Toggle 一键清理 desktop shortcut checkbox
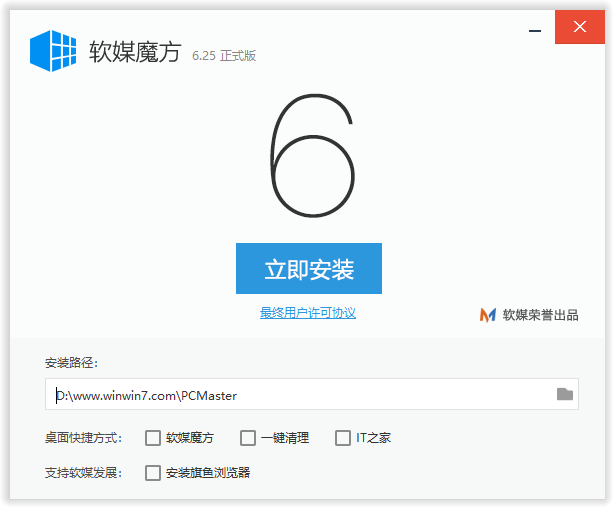615x510 pixels. point(248,439)
